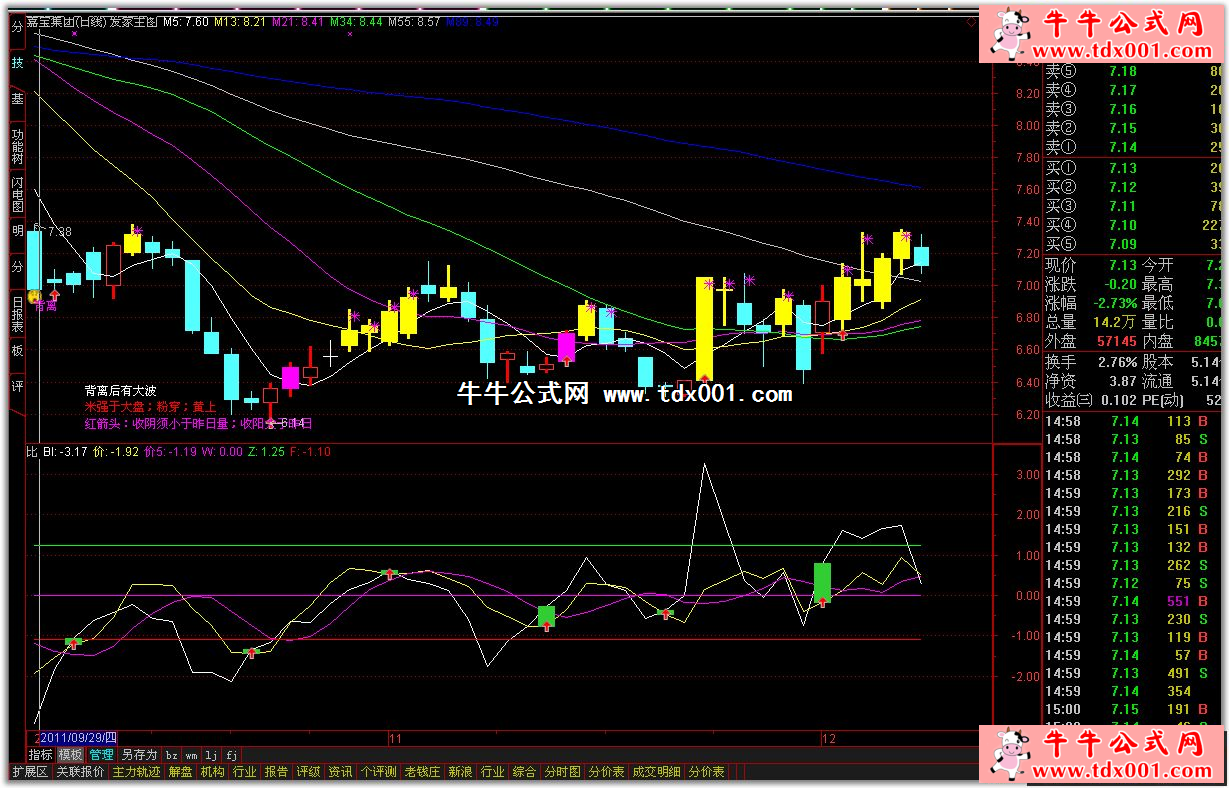Click the fj shortcut button
The image size is (1229, 788).
point(231,755)
